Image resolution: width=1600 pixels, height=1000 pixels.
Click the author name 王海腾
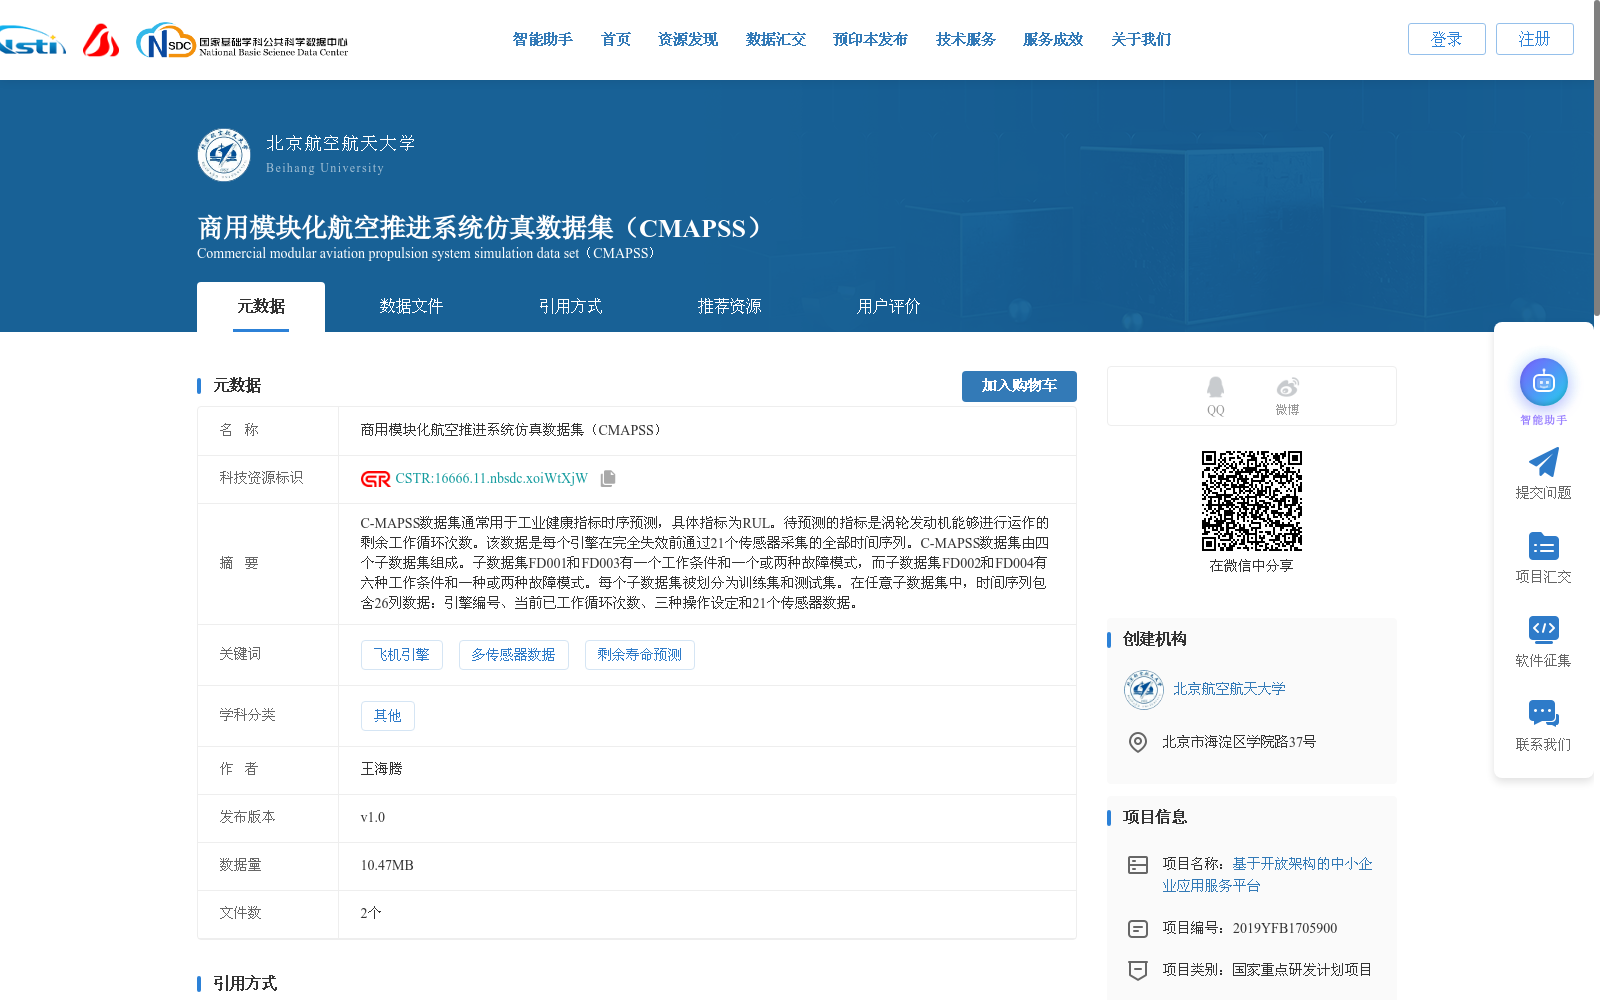381,769
